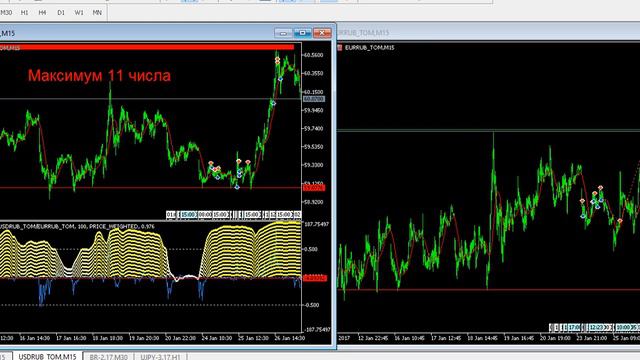Screen dimensions: 640x360
Task: Click the 58.9200 price scale value
Action: pyautogui.click(x=313, y=202)
